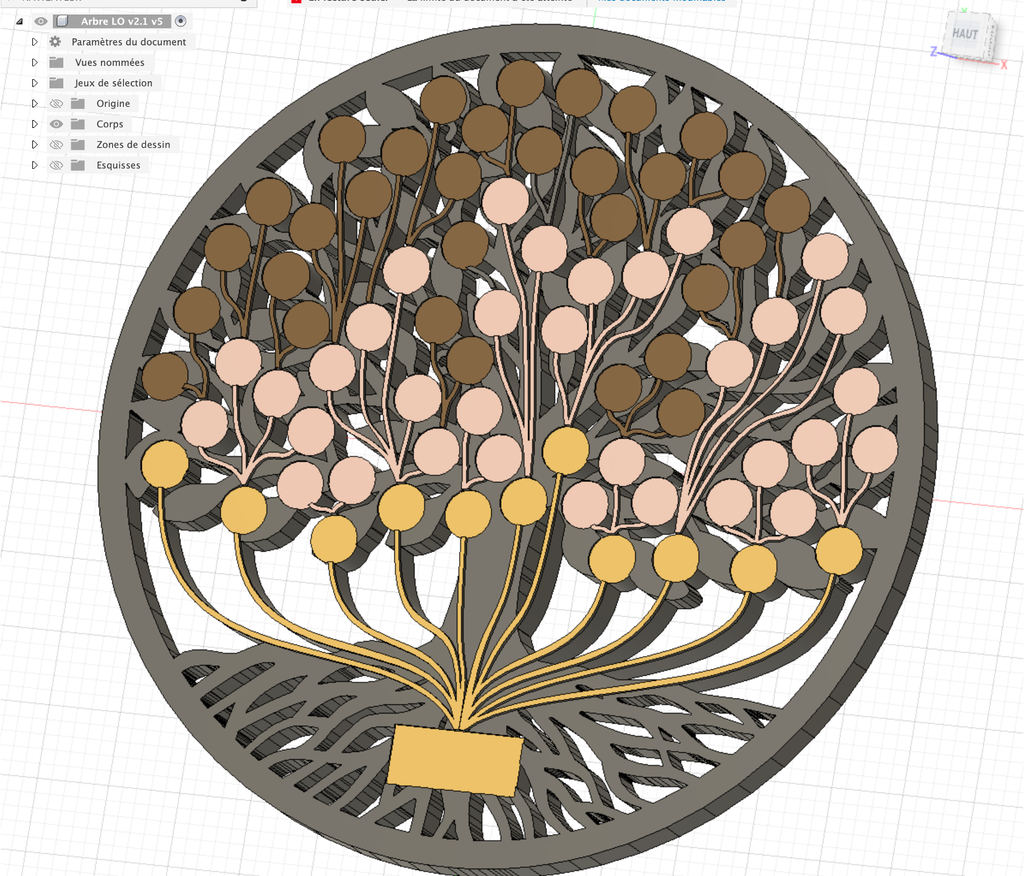Hide the Corps folder using its eye
The height and width of the screenshot is (876, 1024).
coord(57,124)
